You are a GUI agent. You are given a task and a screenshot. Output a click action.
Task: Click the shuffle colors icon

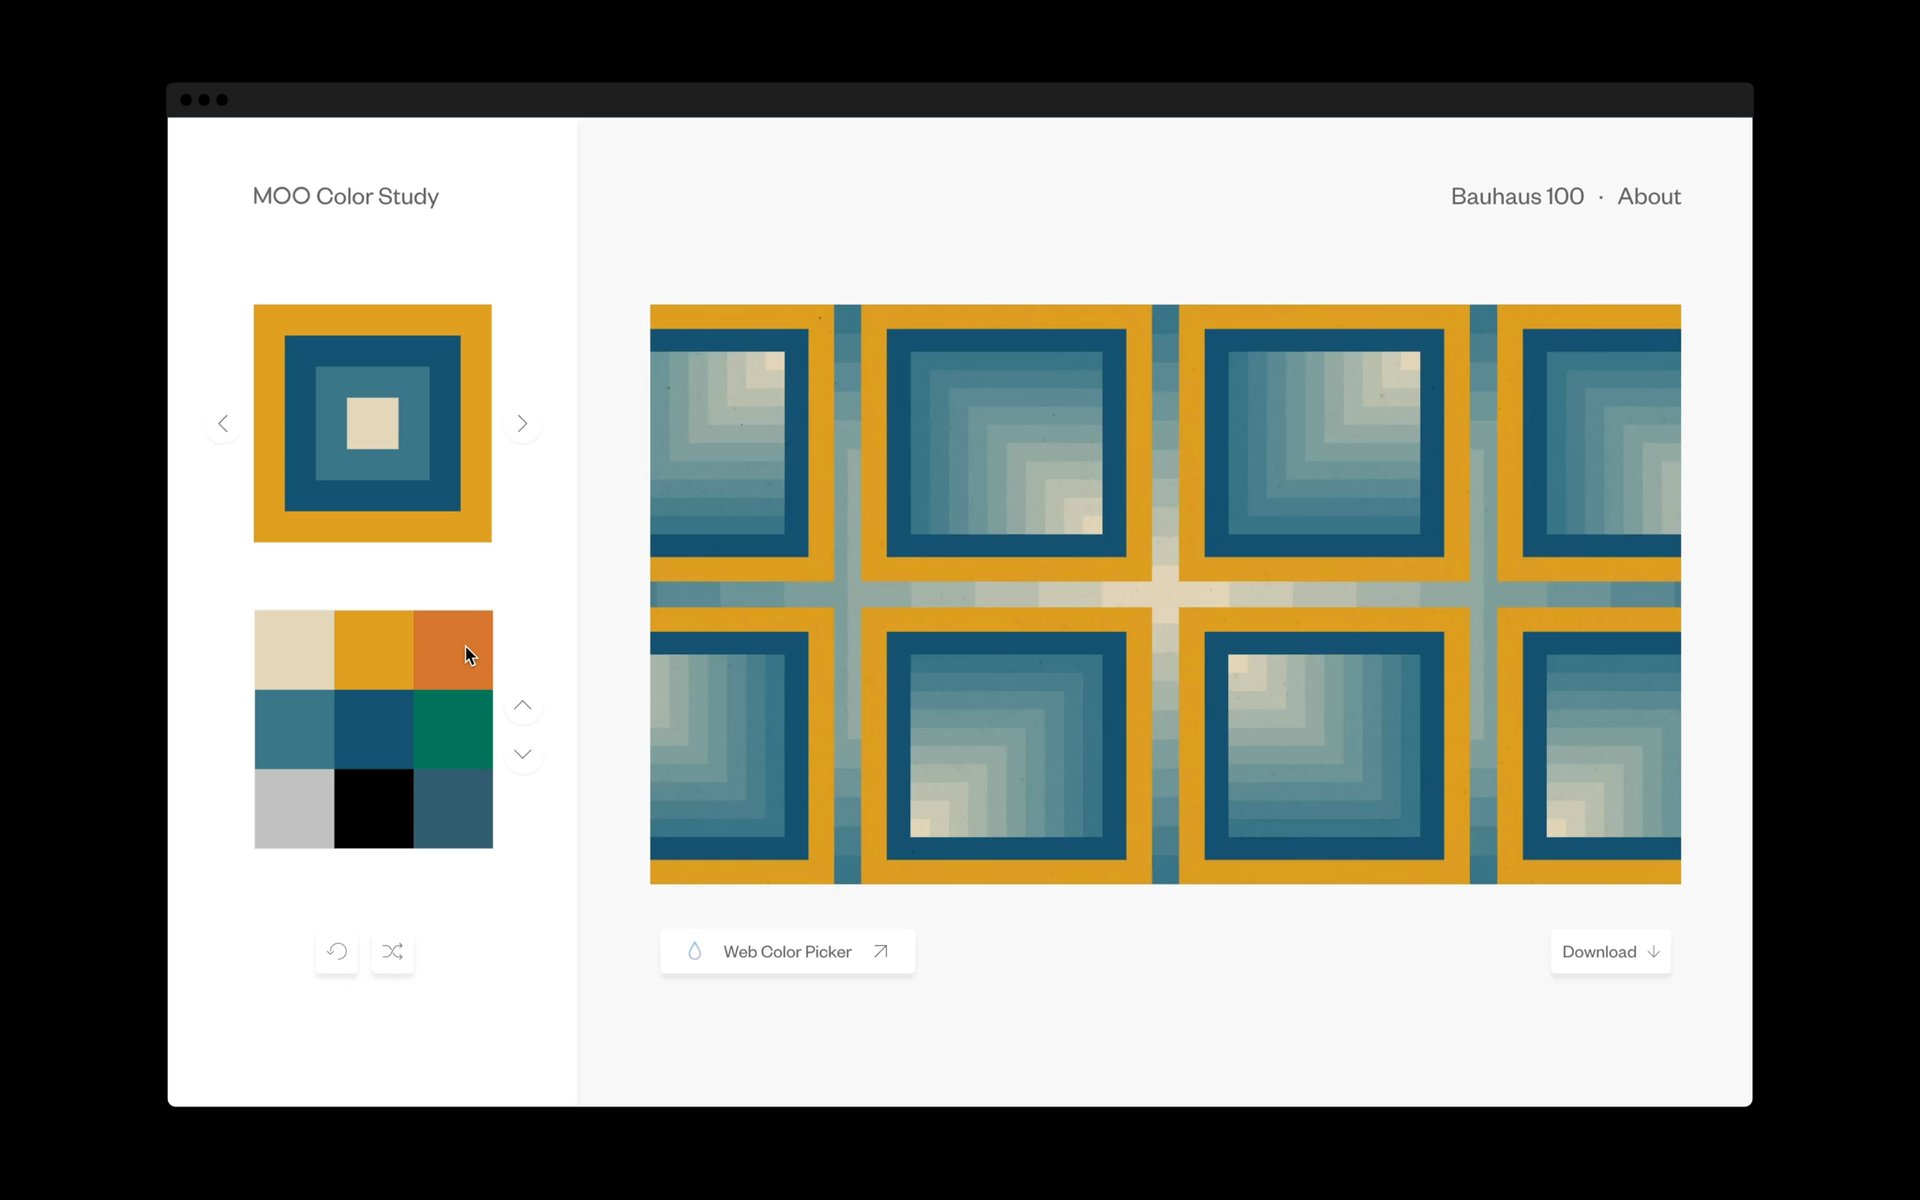(392, 951)
